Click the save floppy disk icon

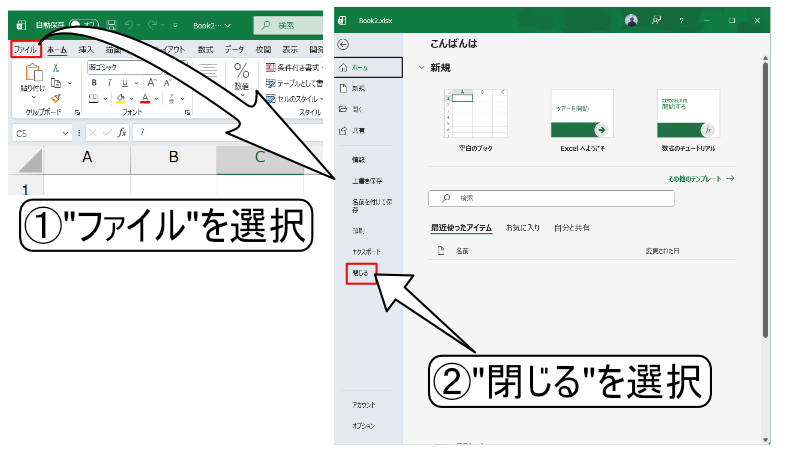pyautogui.click(x=111, y=24)
